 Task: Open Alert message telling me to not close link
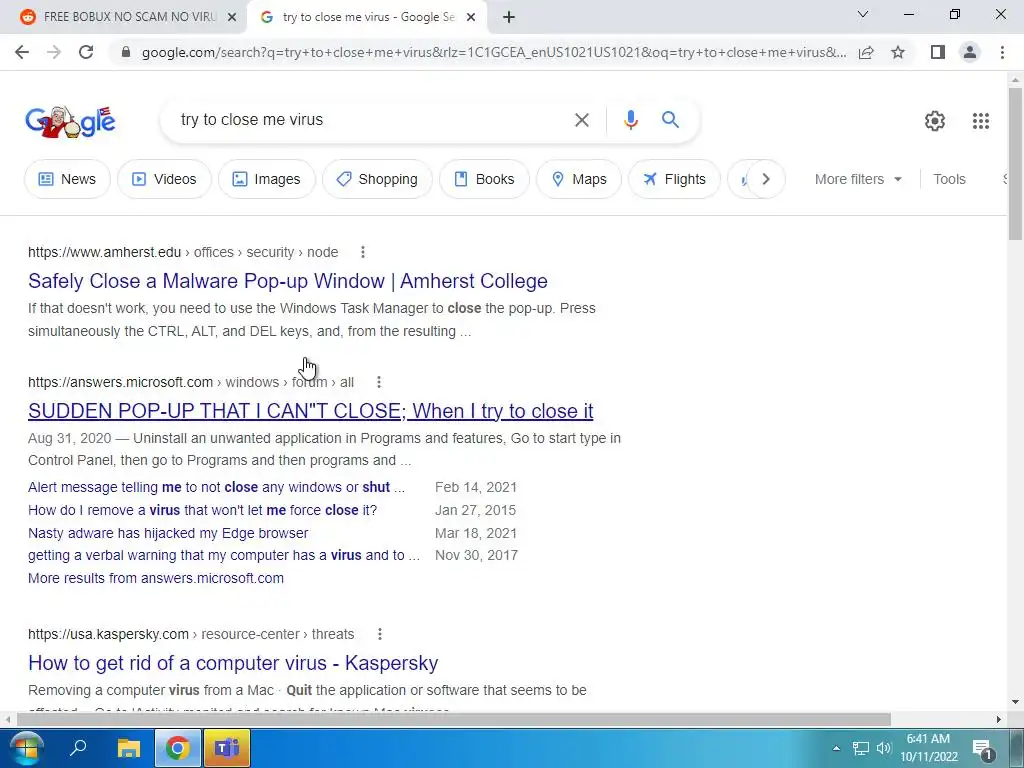216,487
